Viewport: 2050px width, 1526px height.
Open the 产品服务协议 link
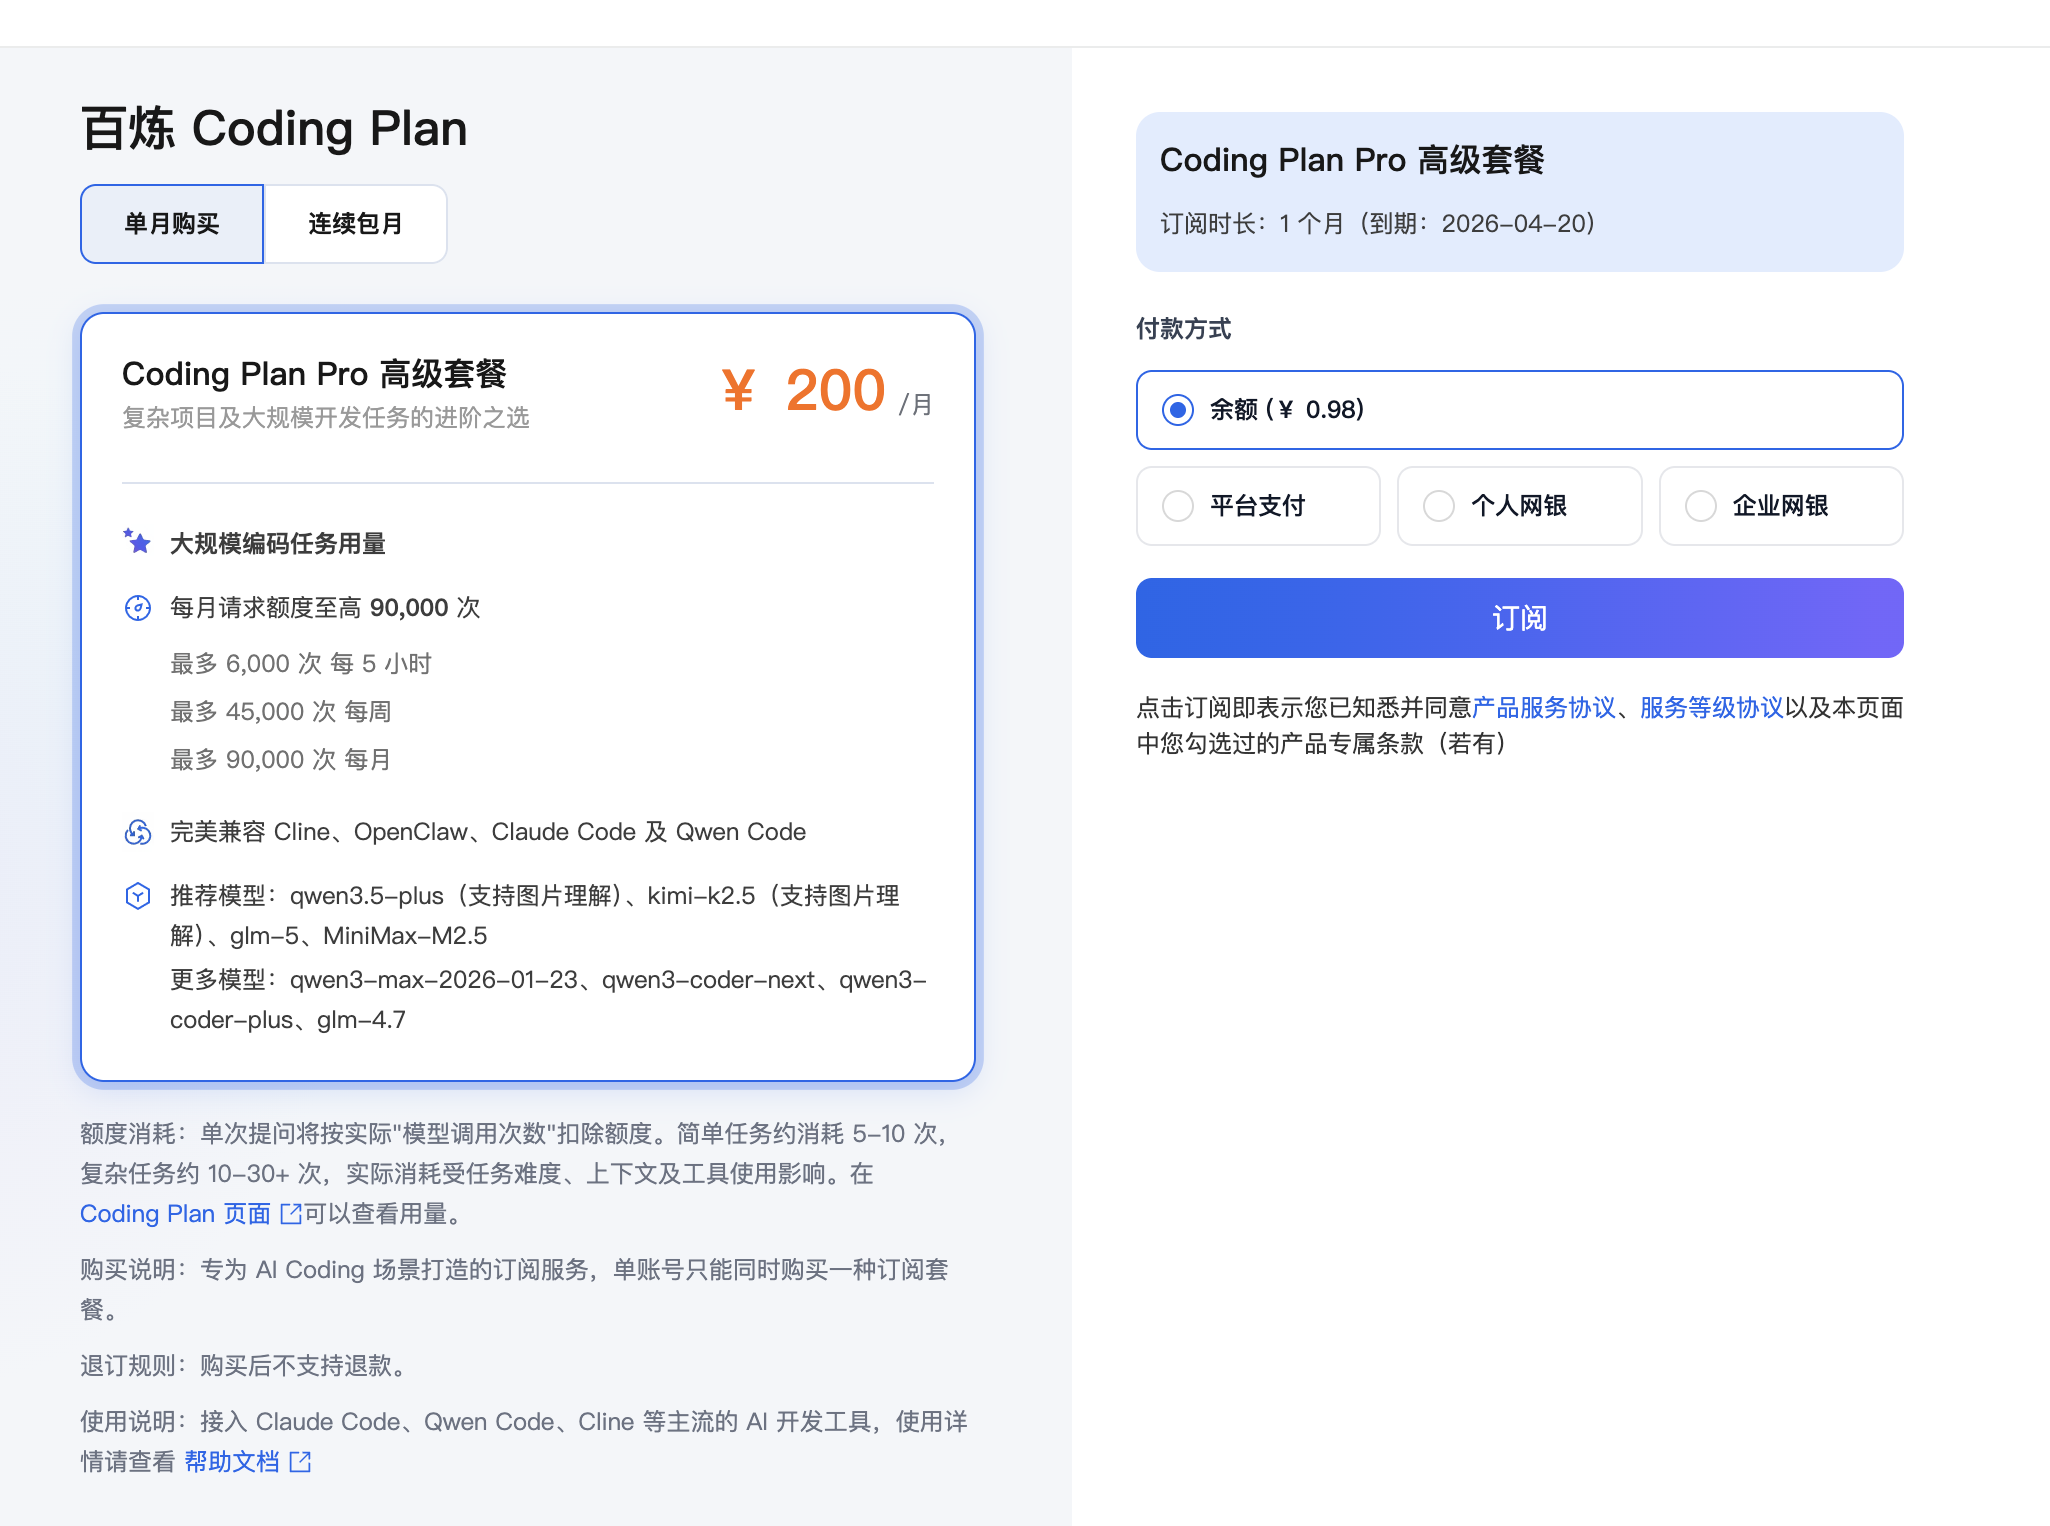pyautogui.click(x=1543, y=708)
